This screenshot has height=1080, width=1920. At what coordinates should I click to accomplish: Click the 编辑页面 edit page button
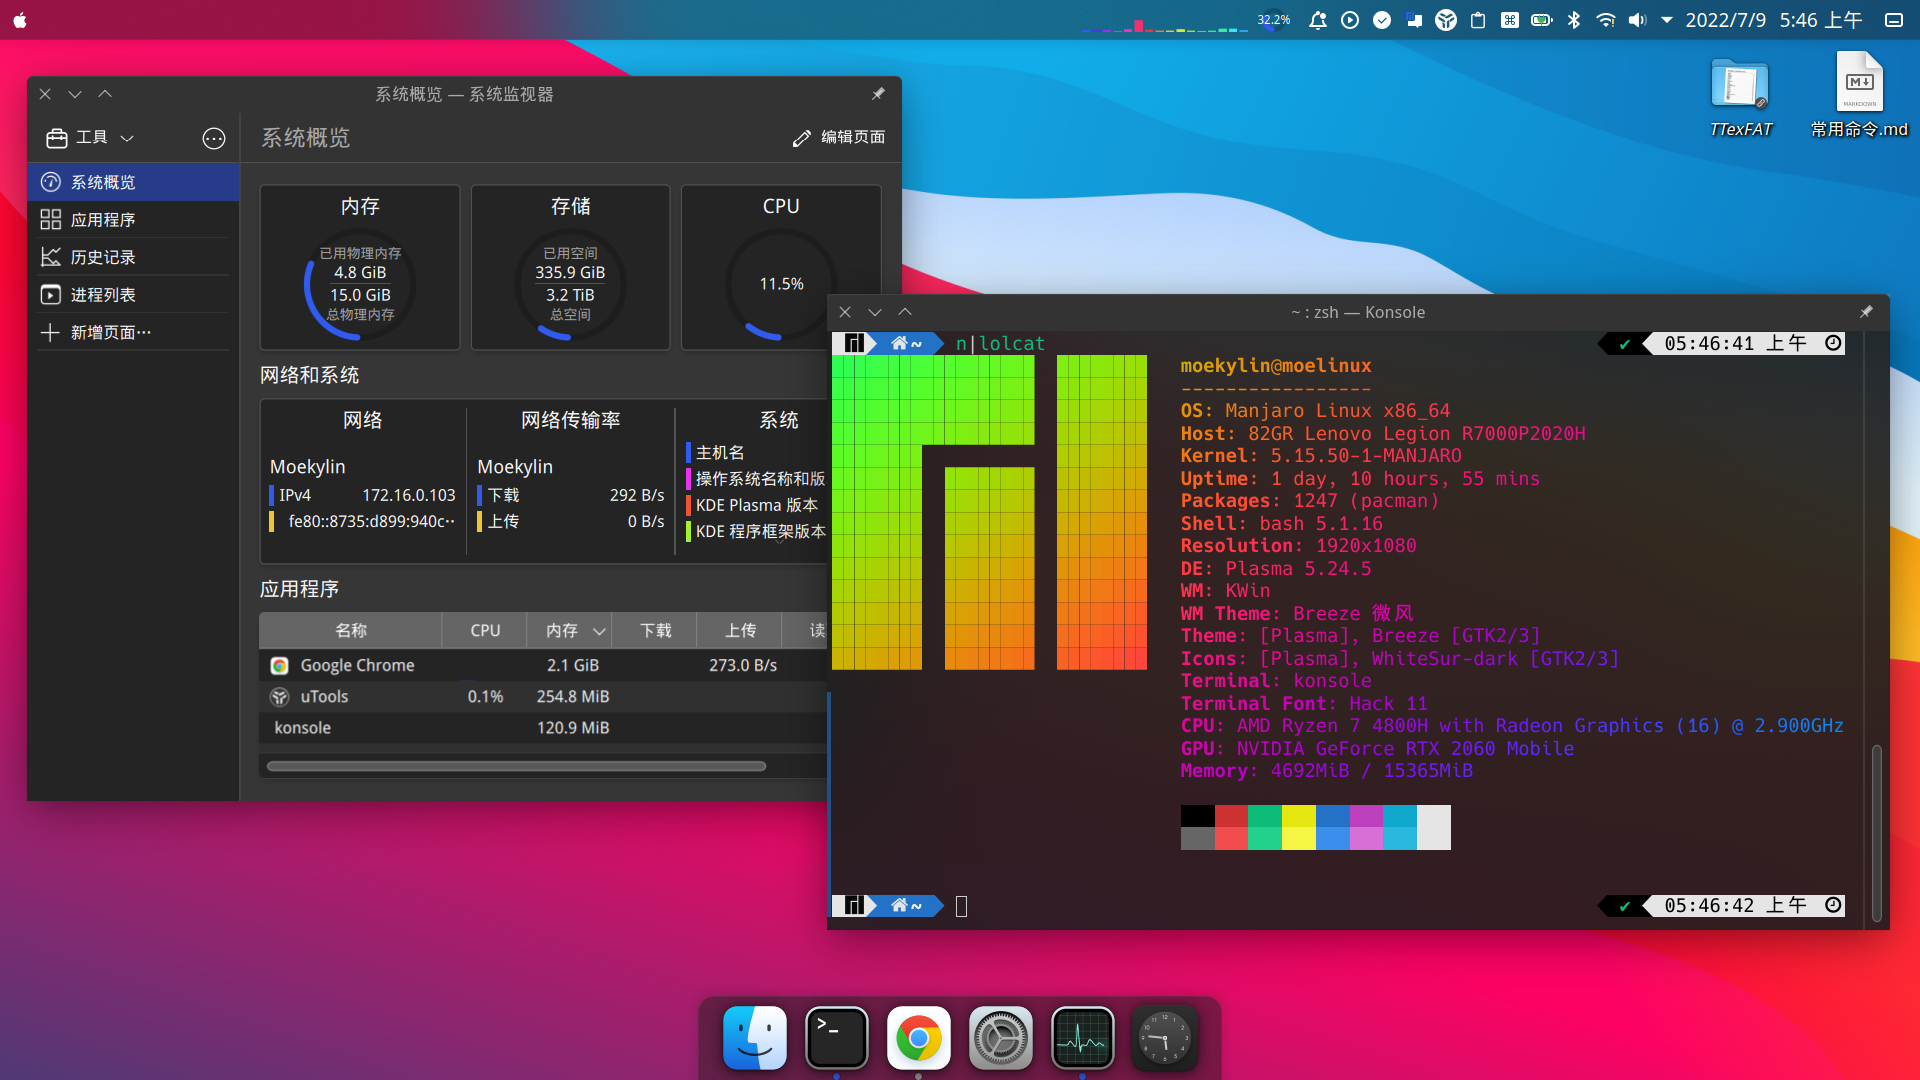point(839,137)
